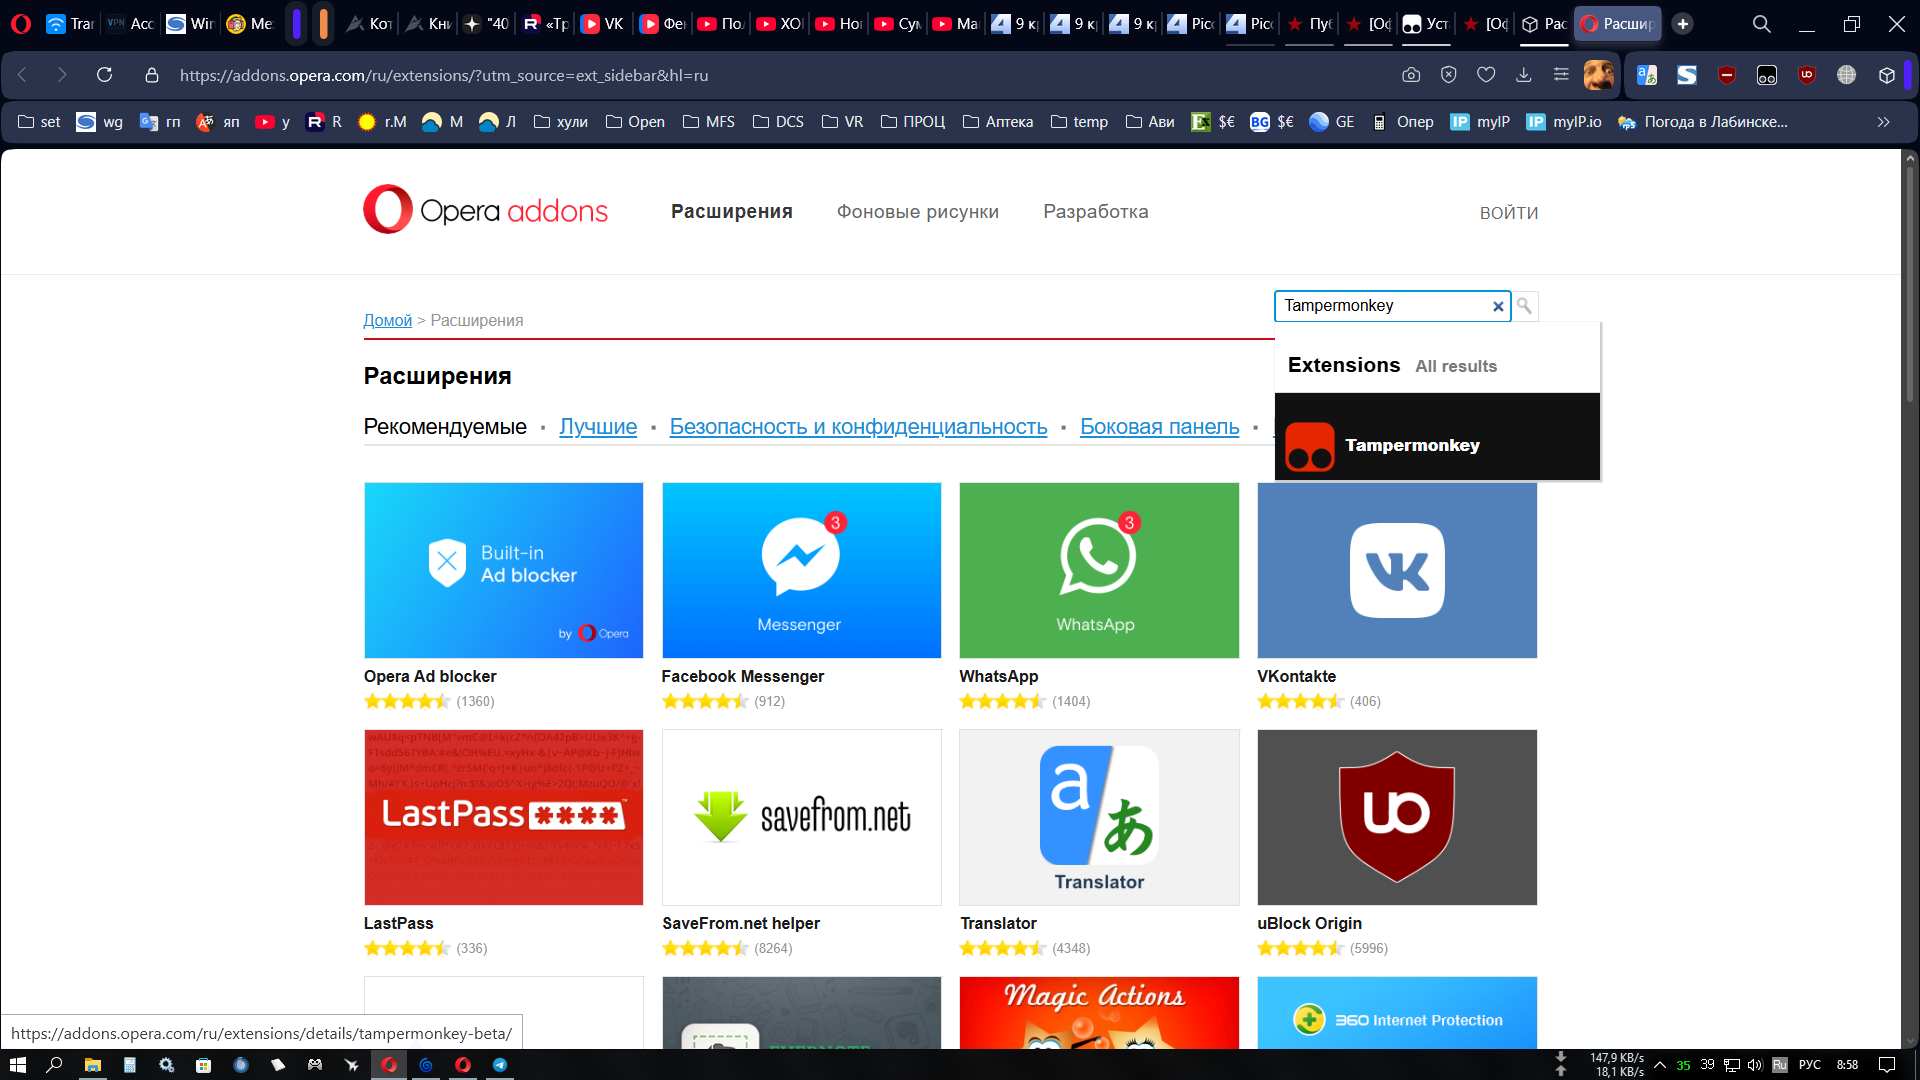Open the translator extension icon

1647,75
